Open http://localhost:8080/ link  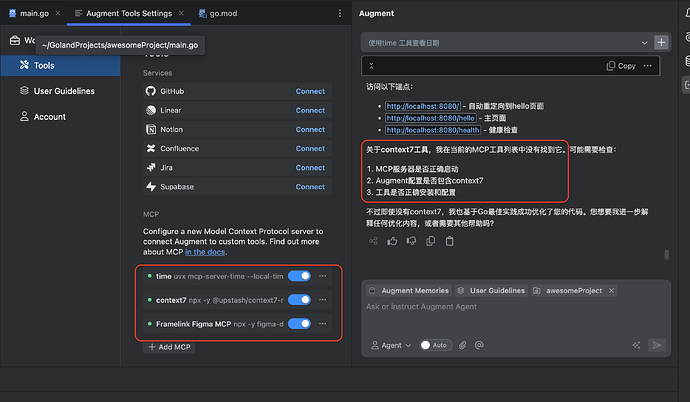pyautogui.click(x=423, y=106)
